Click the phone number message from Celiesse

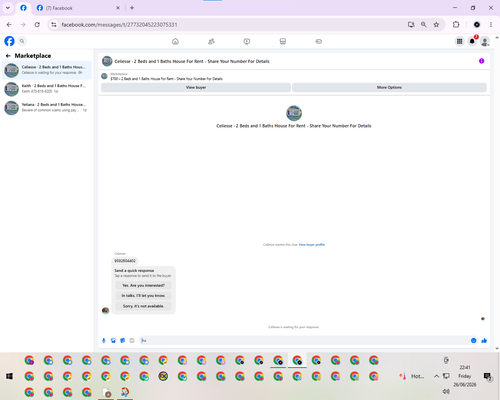pyautogui.click(x=125, y=261)
